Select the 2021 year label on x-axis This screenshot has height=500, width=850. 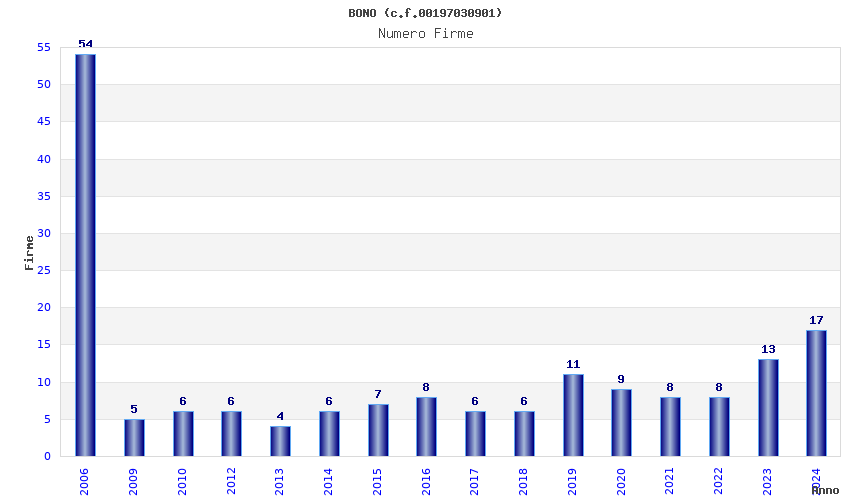[x=669, y=482]
